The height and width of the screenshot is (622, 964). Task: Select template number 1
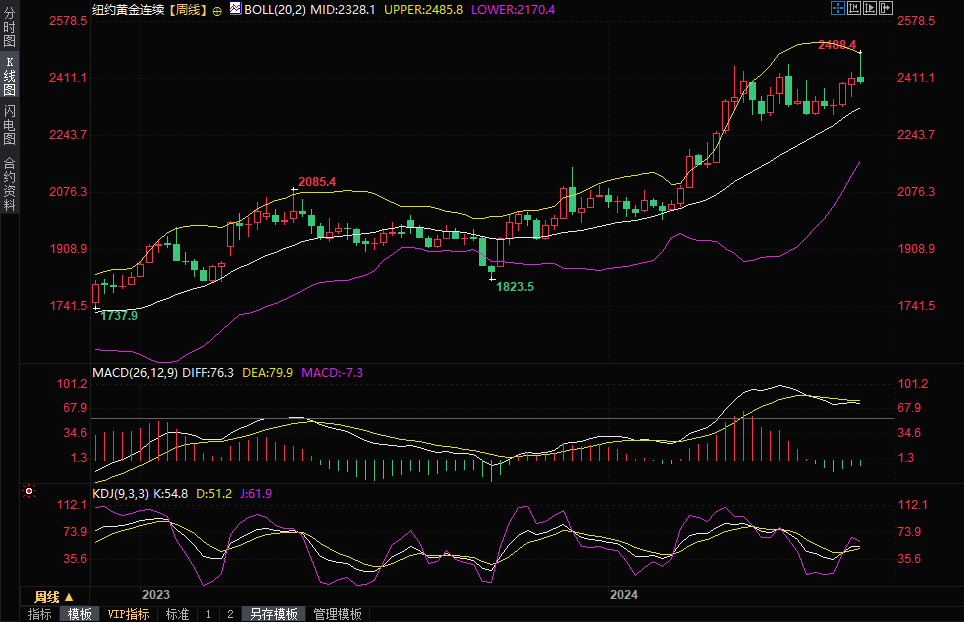tap(208, 614)
